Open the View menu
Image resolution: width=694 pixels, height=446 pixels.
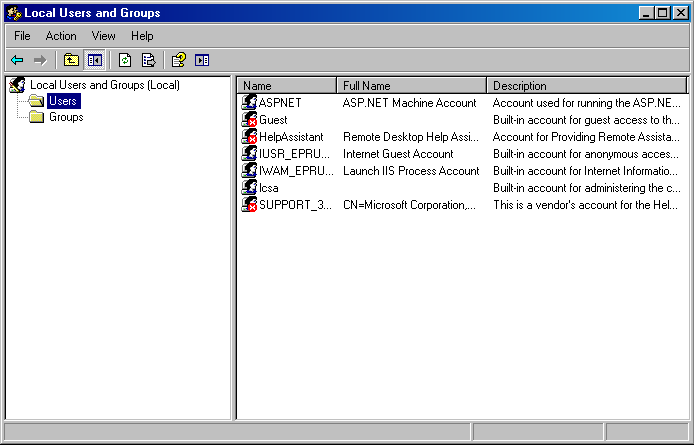[x=104, y=36]
